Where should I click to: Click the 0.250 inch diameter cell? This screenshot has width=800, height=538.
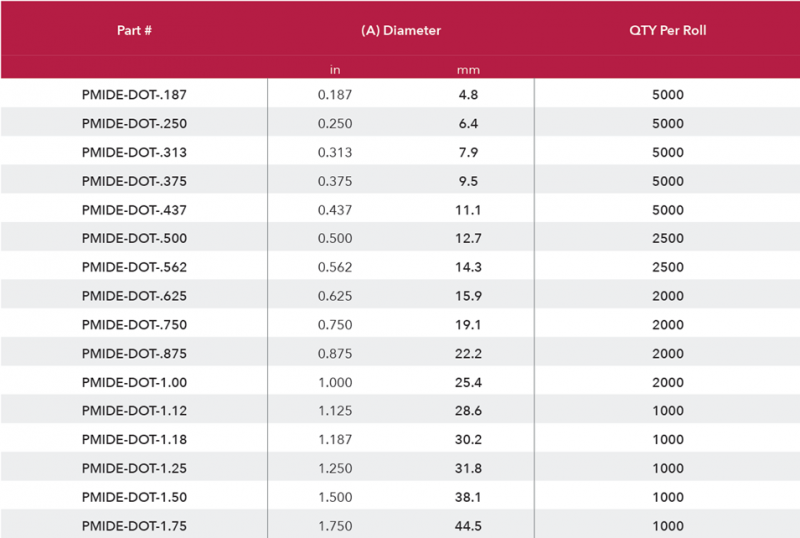pyautogui.click(x=335, y=124)
